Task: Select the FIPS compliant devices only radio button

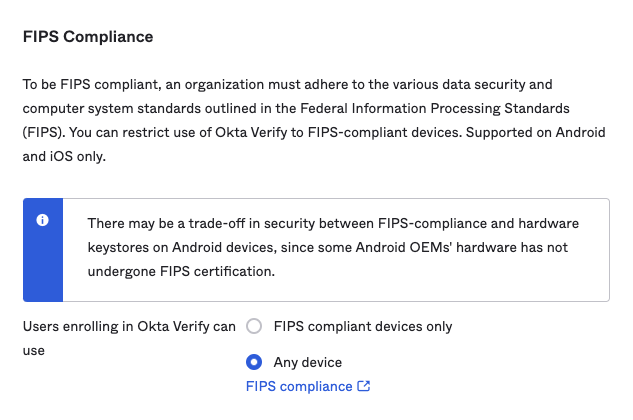Action: coord(254,326)
